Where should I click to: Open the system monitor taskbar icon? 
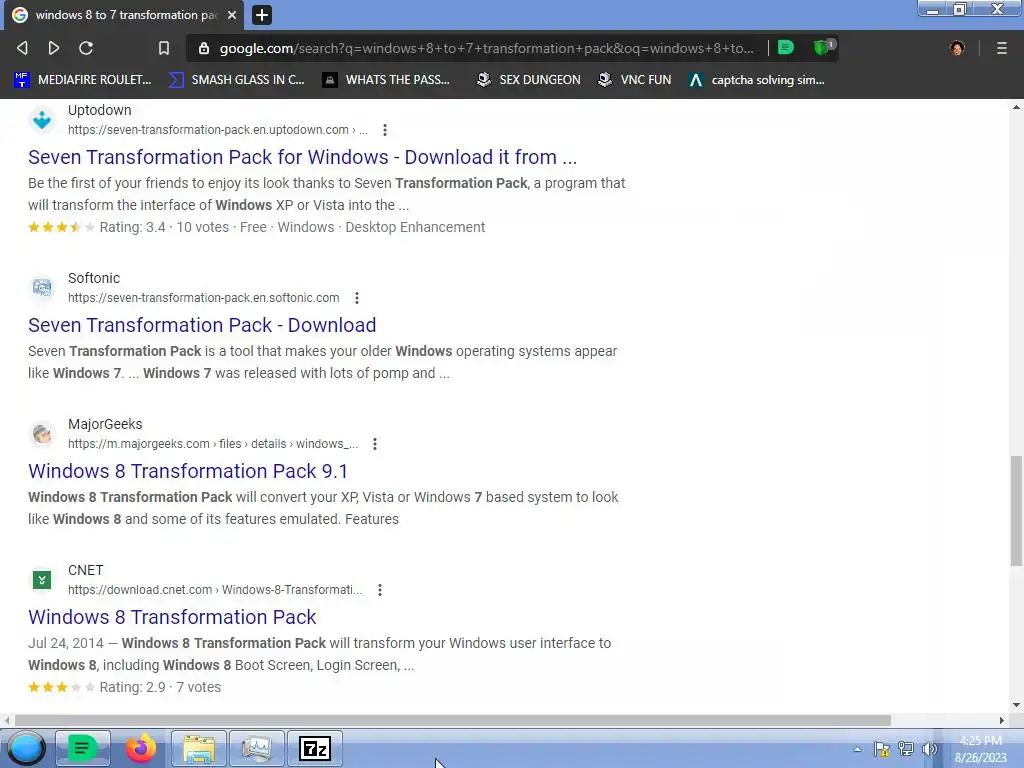pyautogui.click(x=257, y=748)
